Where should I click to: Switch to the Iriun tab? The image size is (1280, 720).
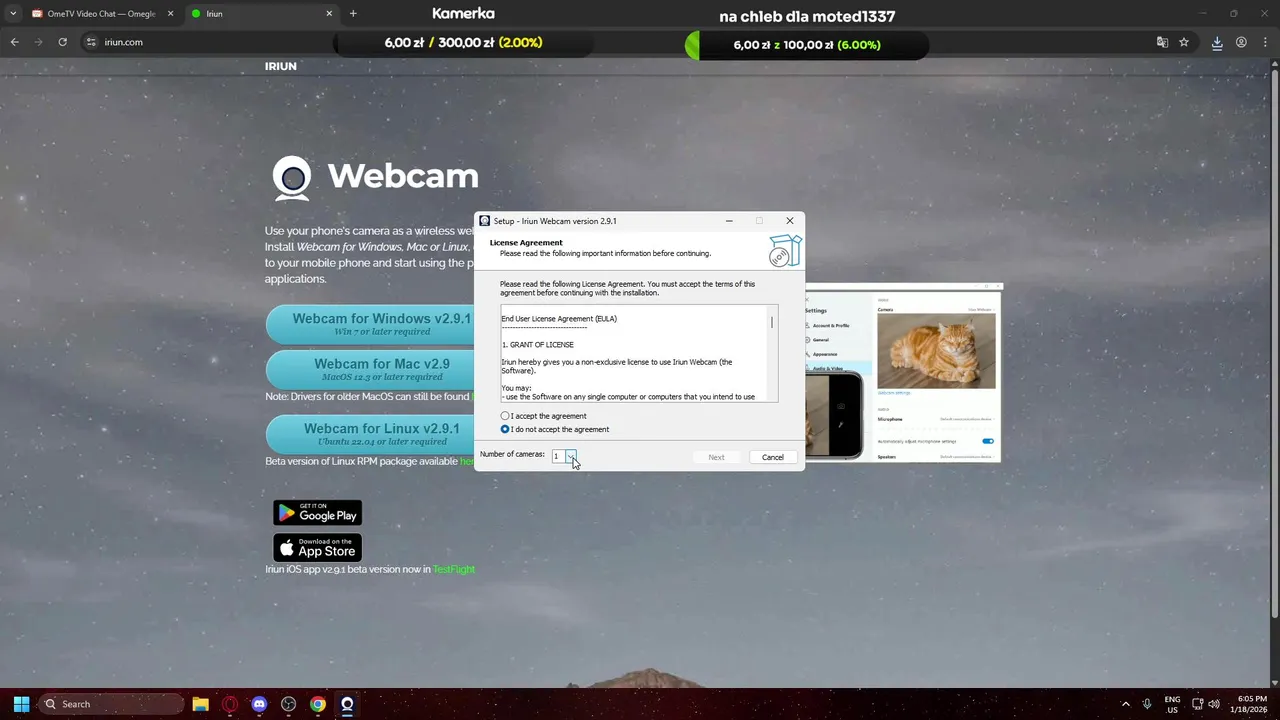[x=262, y=14]
